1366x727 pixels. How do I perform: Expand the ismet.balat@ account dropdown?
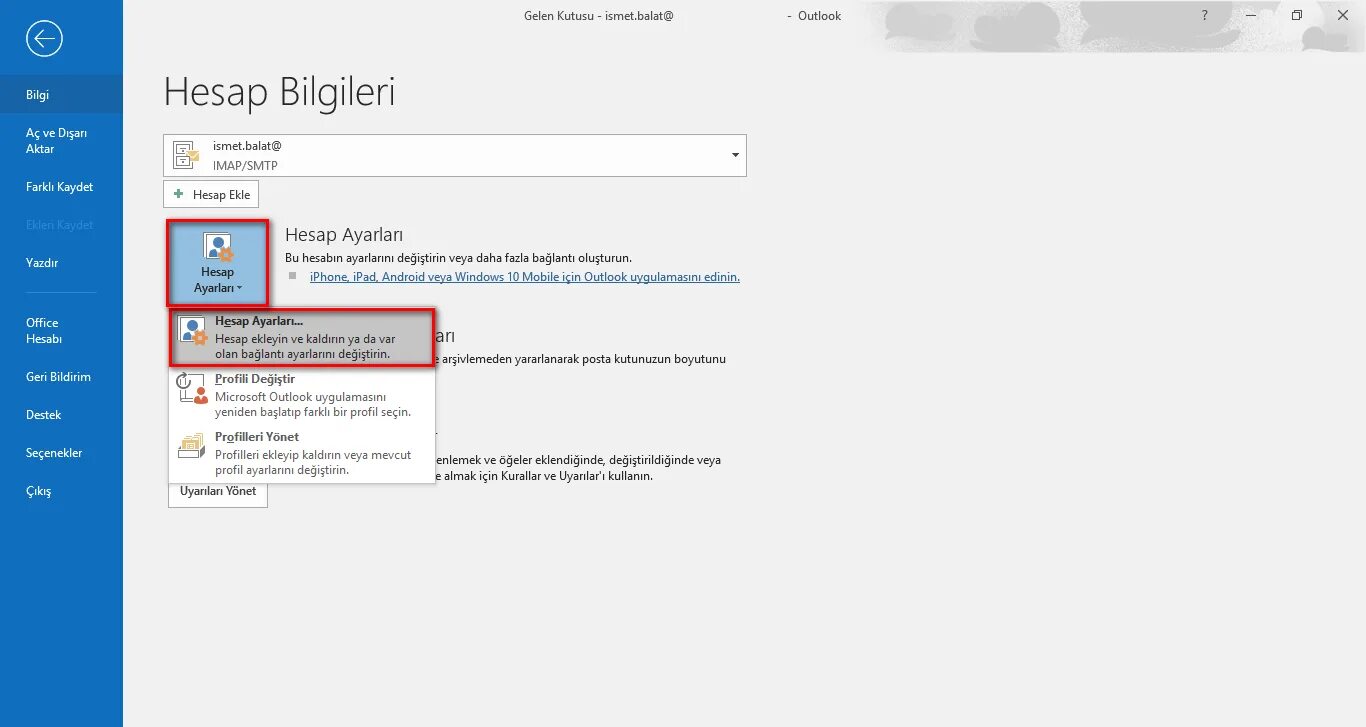point(735,155)
